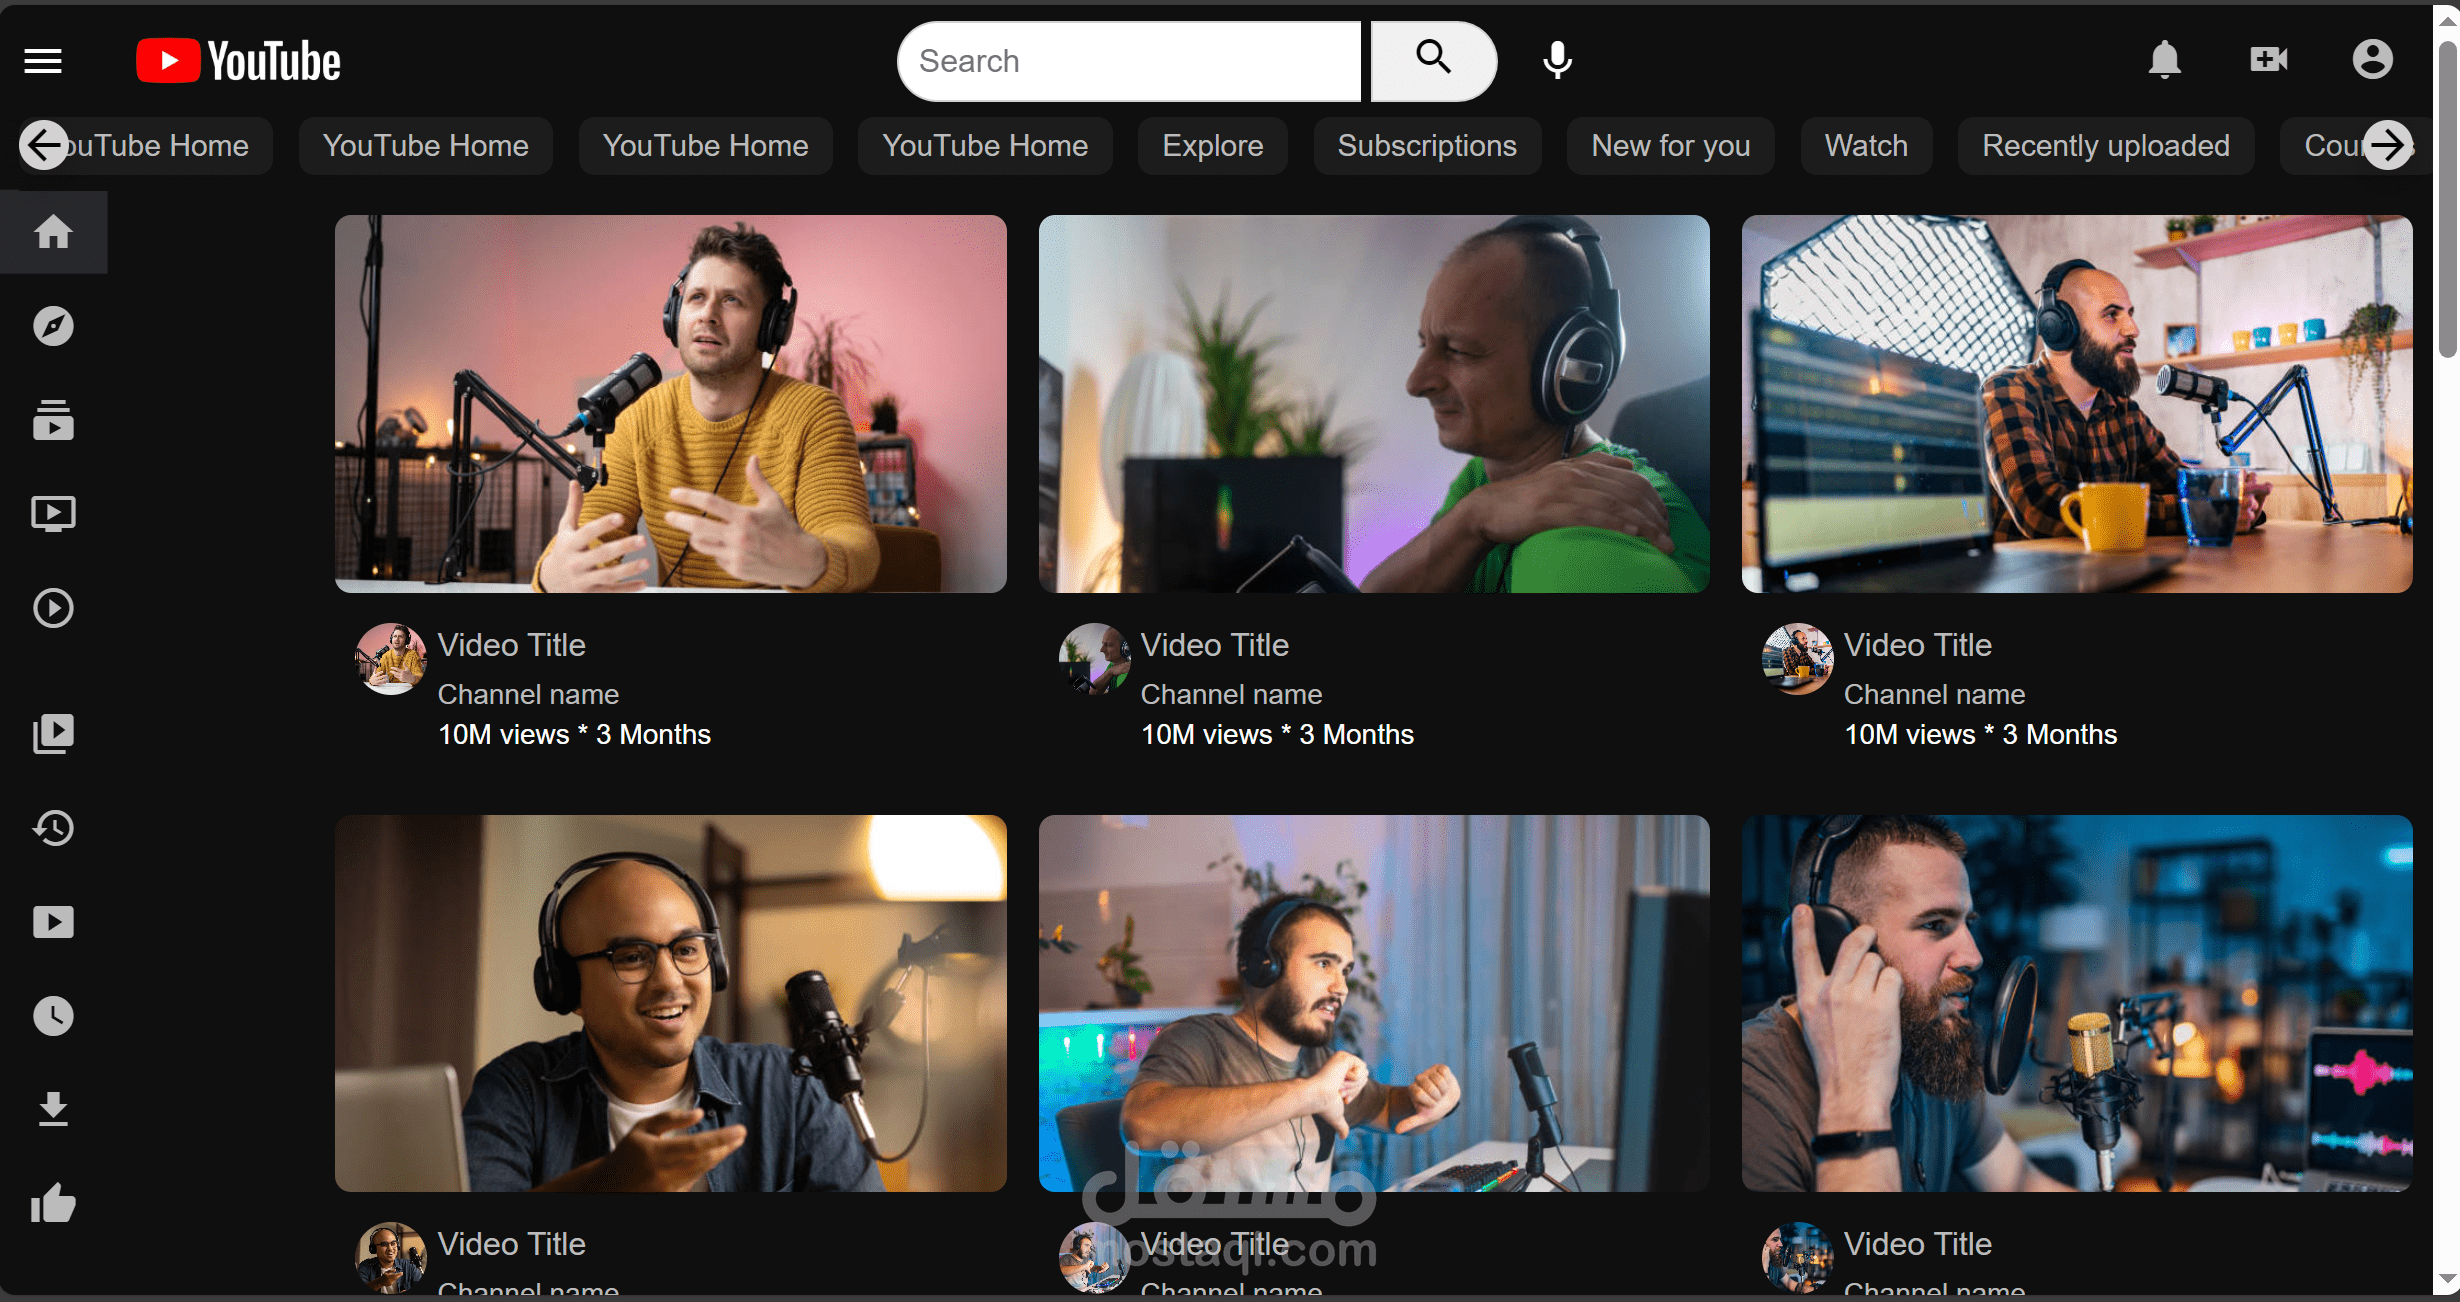Viewport: 2460px width, 1302px height.
Task: Click the circled play icon in the sidebar
Action: point(53,608)
